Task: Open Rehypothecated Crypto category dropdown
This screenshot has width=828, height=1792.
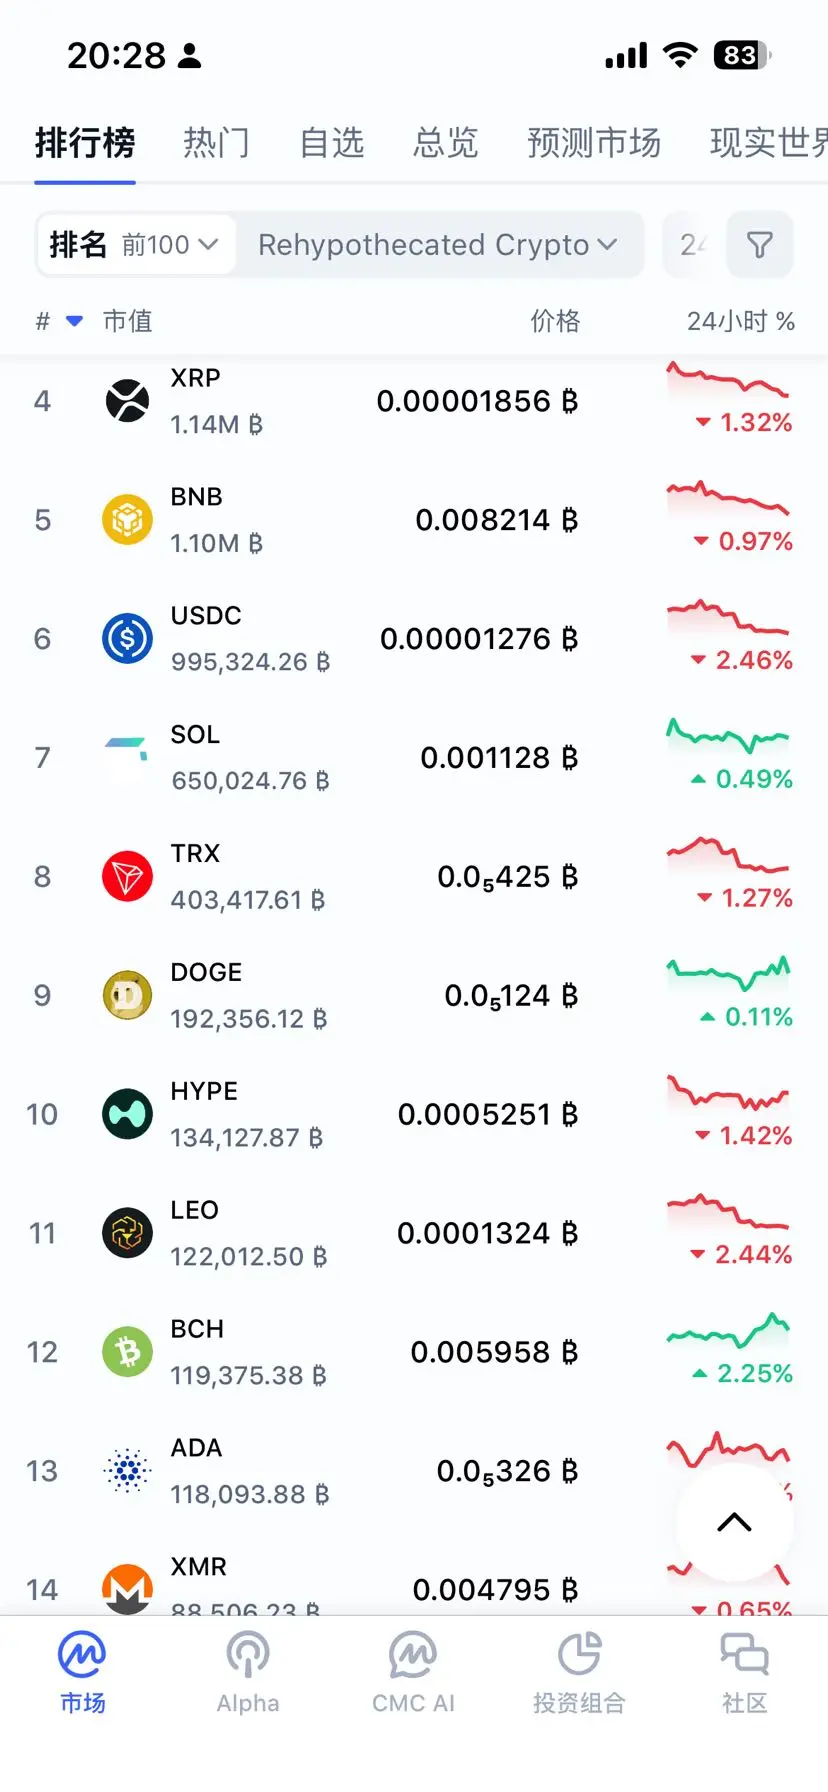Action: coord(438,245)
